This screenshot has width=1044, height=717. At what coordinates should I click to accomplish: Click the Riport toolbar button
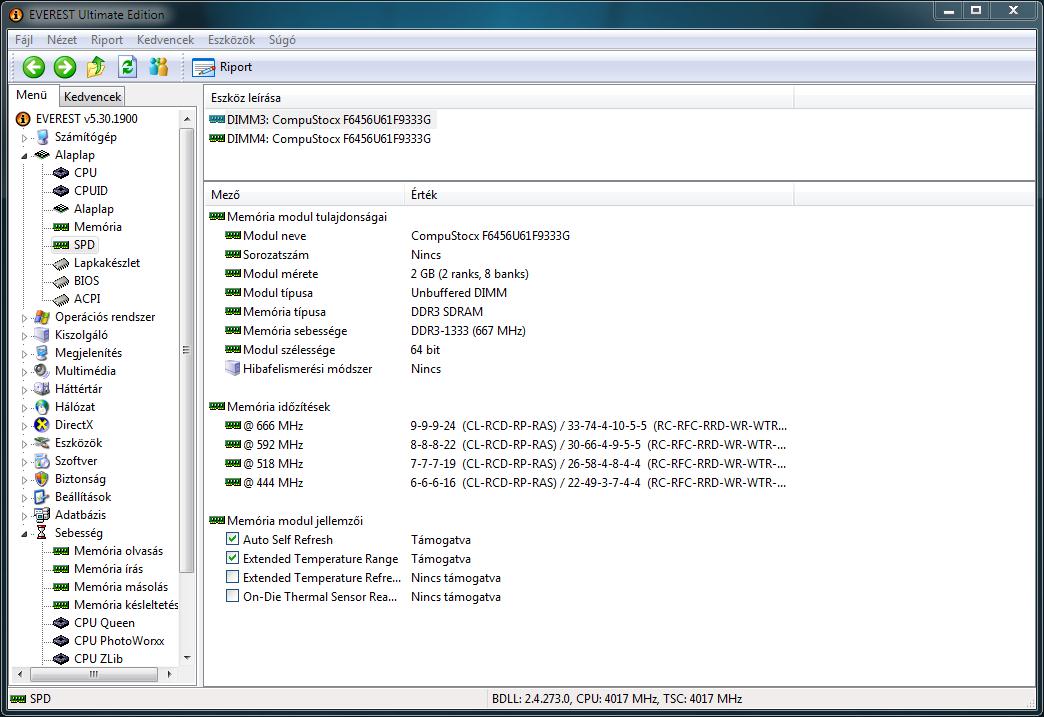222,67
